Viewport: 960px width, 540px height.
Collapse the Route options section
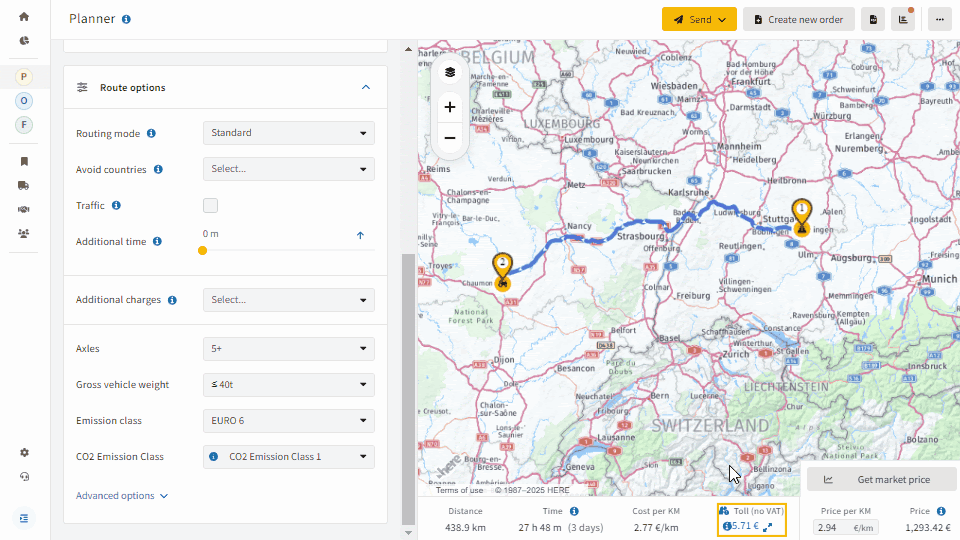coord(366,88)
